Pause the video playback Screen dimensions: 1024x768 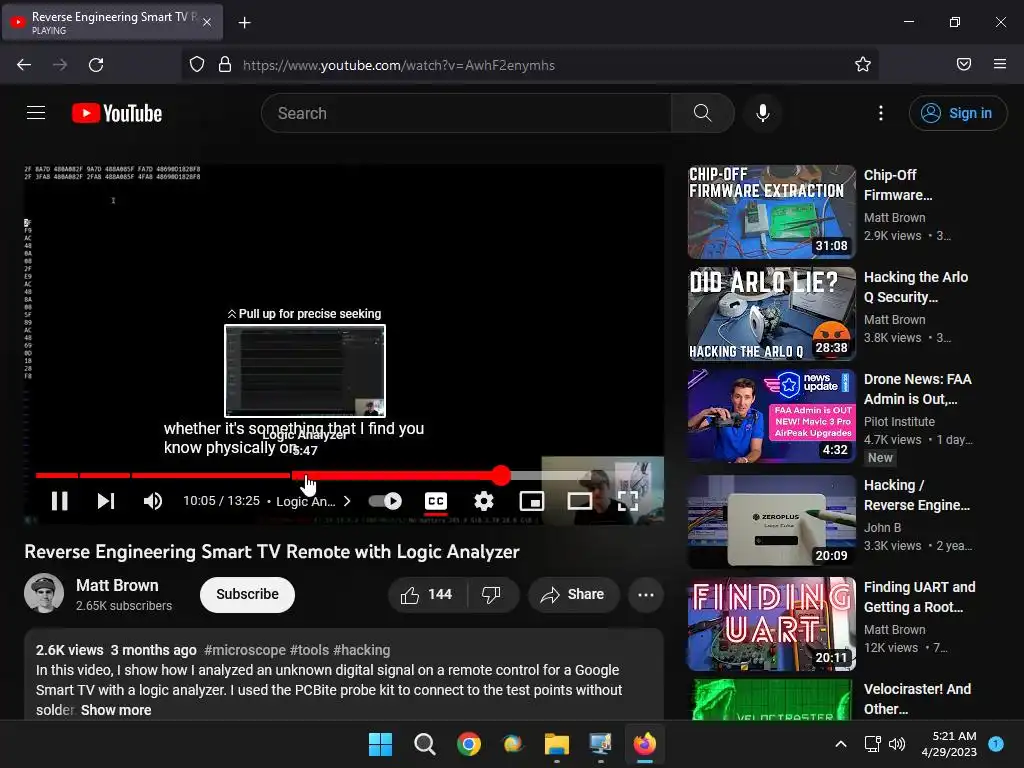point(59,501)
